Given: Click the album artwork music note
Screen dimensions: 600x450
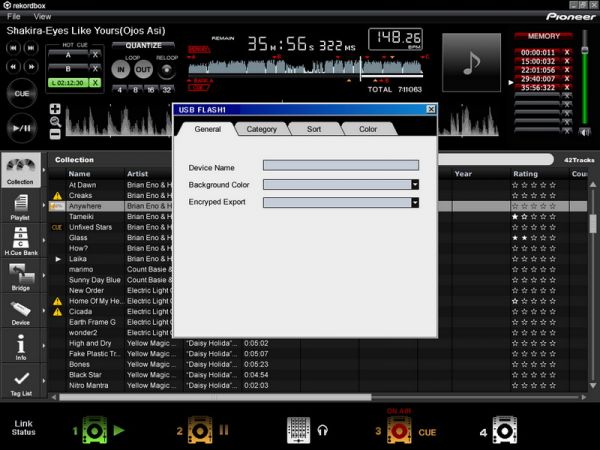Looking at the screenshot, I should pyautogui.click(x=471, y=62).
